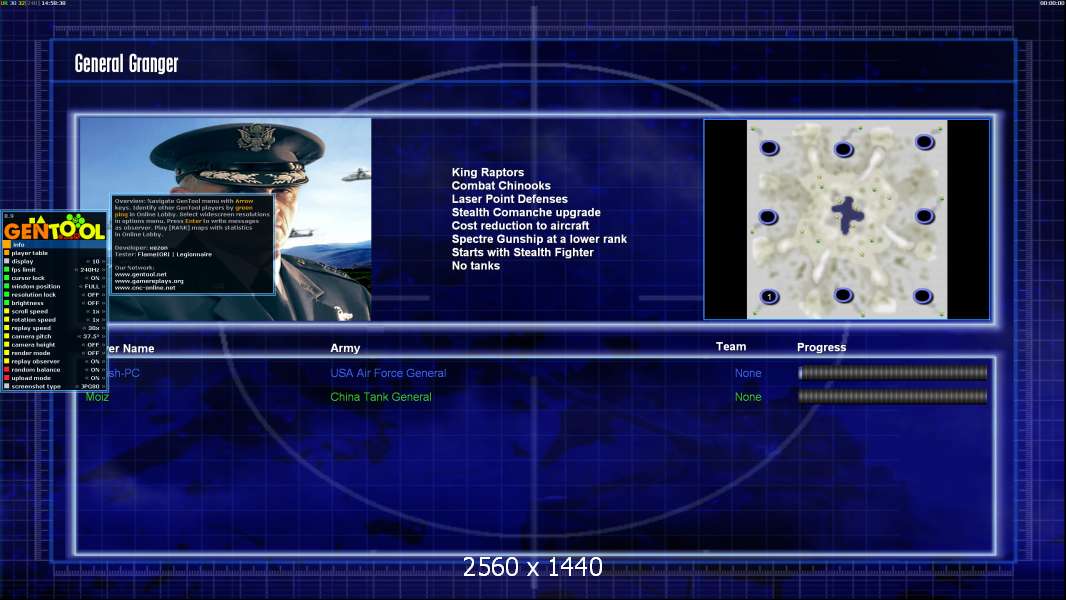
Task: Click the grey square beside display
Action: tap(7, 261)
